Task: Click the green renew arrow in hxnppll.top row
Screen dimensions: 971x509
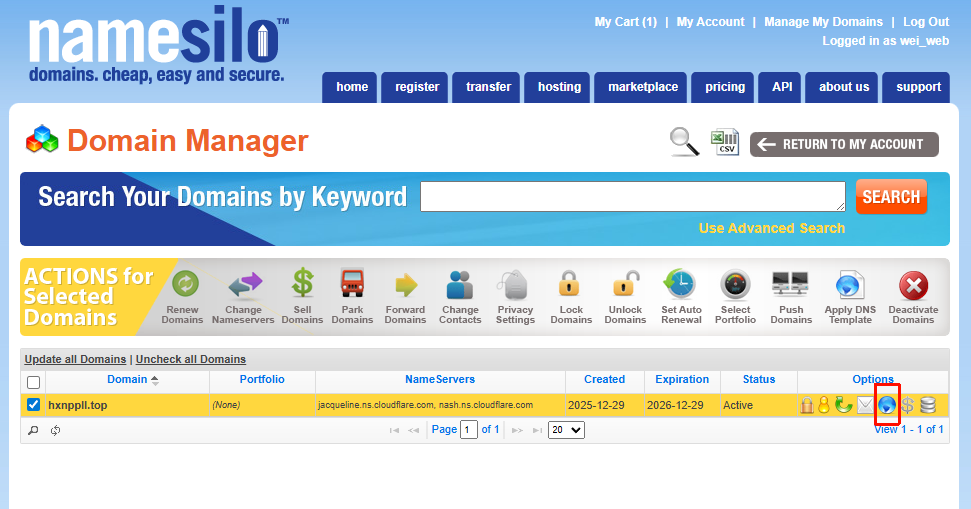Action: pos(843,405)
